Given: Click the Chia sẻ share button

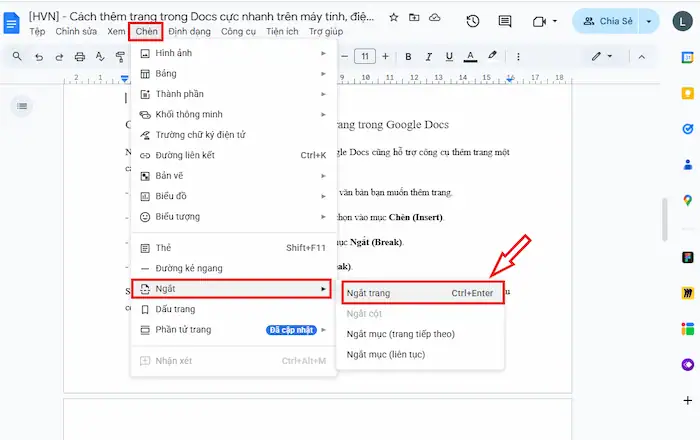Looking at the screenshot, I should click(610, 21).
